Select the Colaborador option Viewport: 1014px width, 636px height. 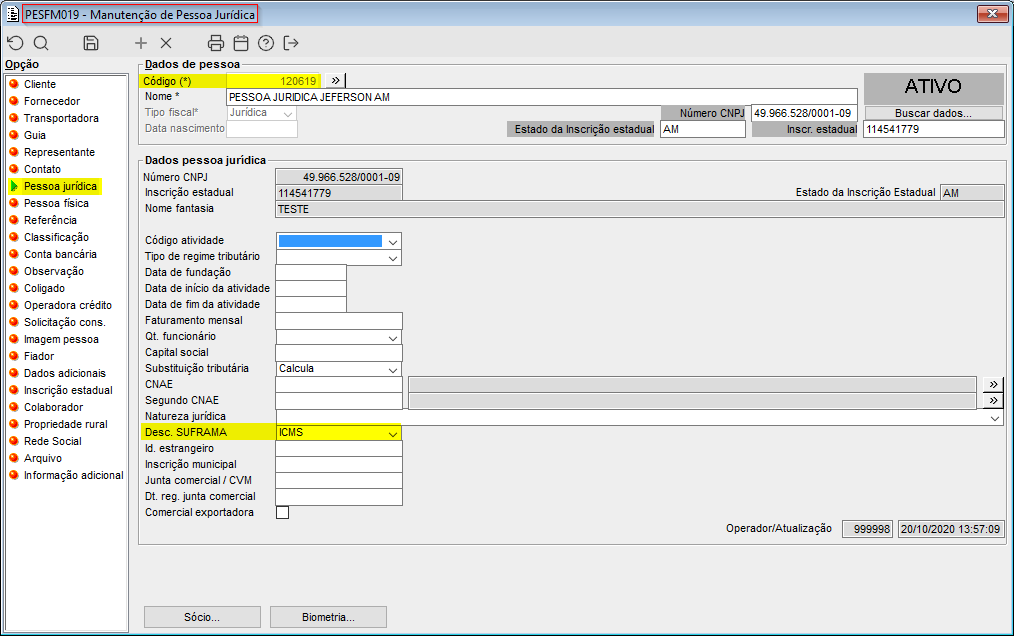tap(53, 407)
